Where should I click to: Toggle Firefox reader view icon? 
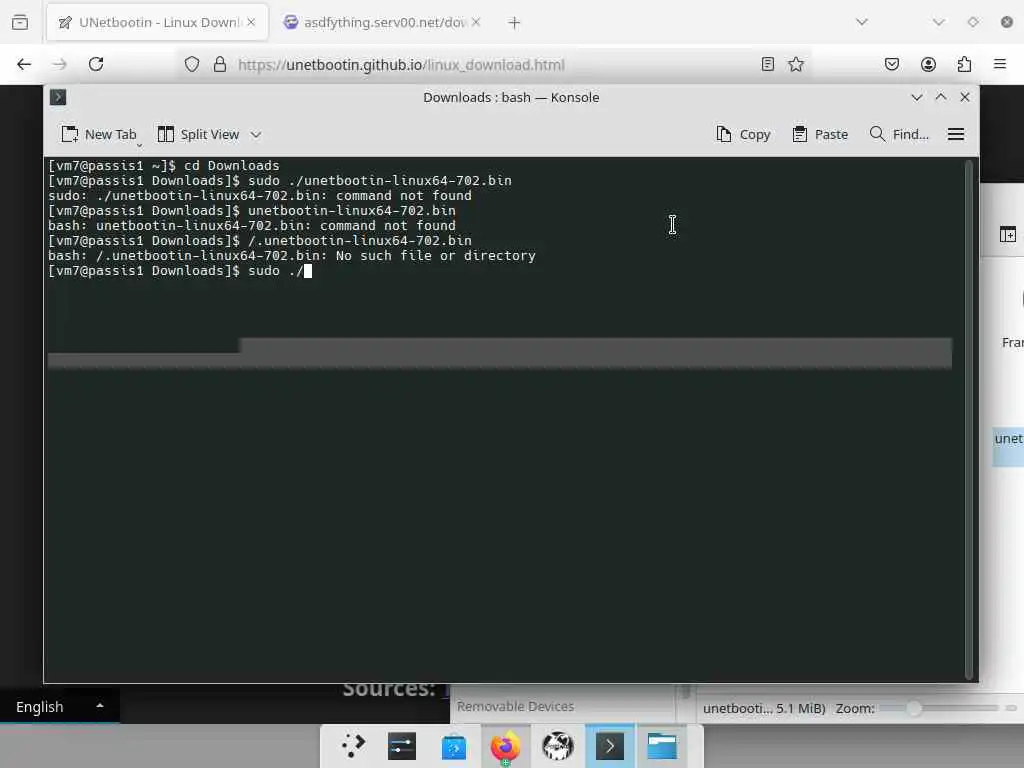click(768, 64)
